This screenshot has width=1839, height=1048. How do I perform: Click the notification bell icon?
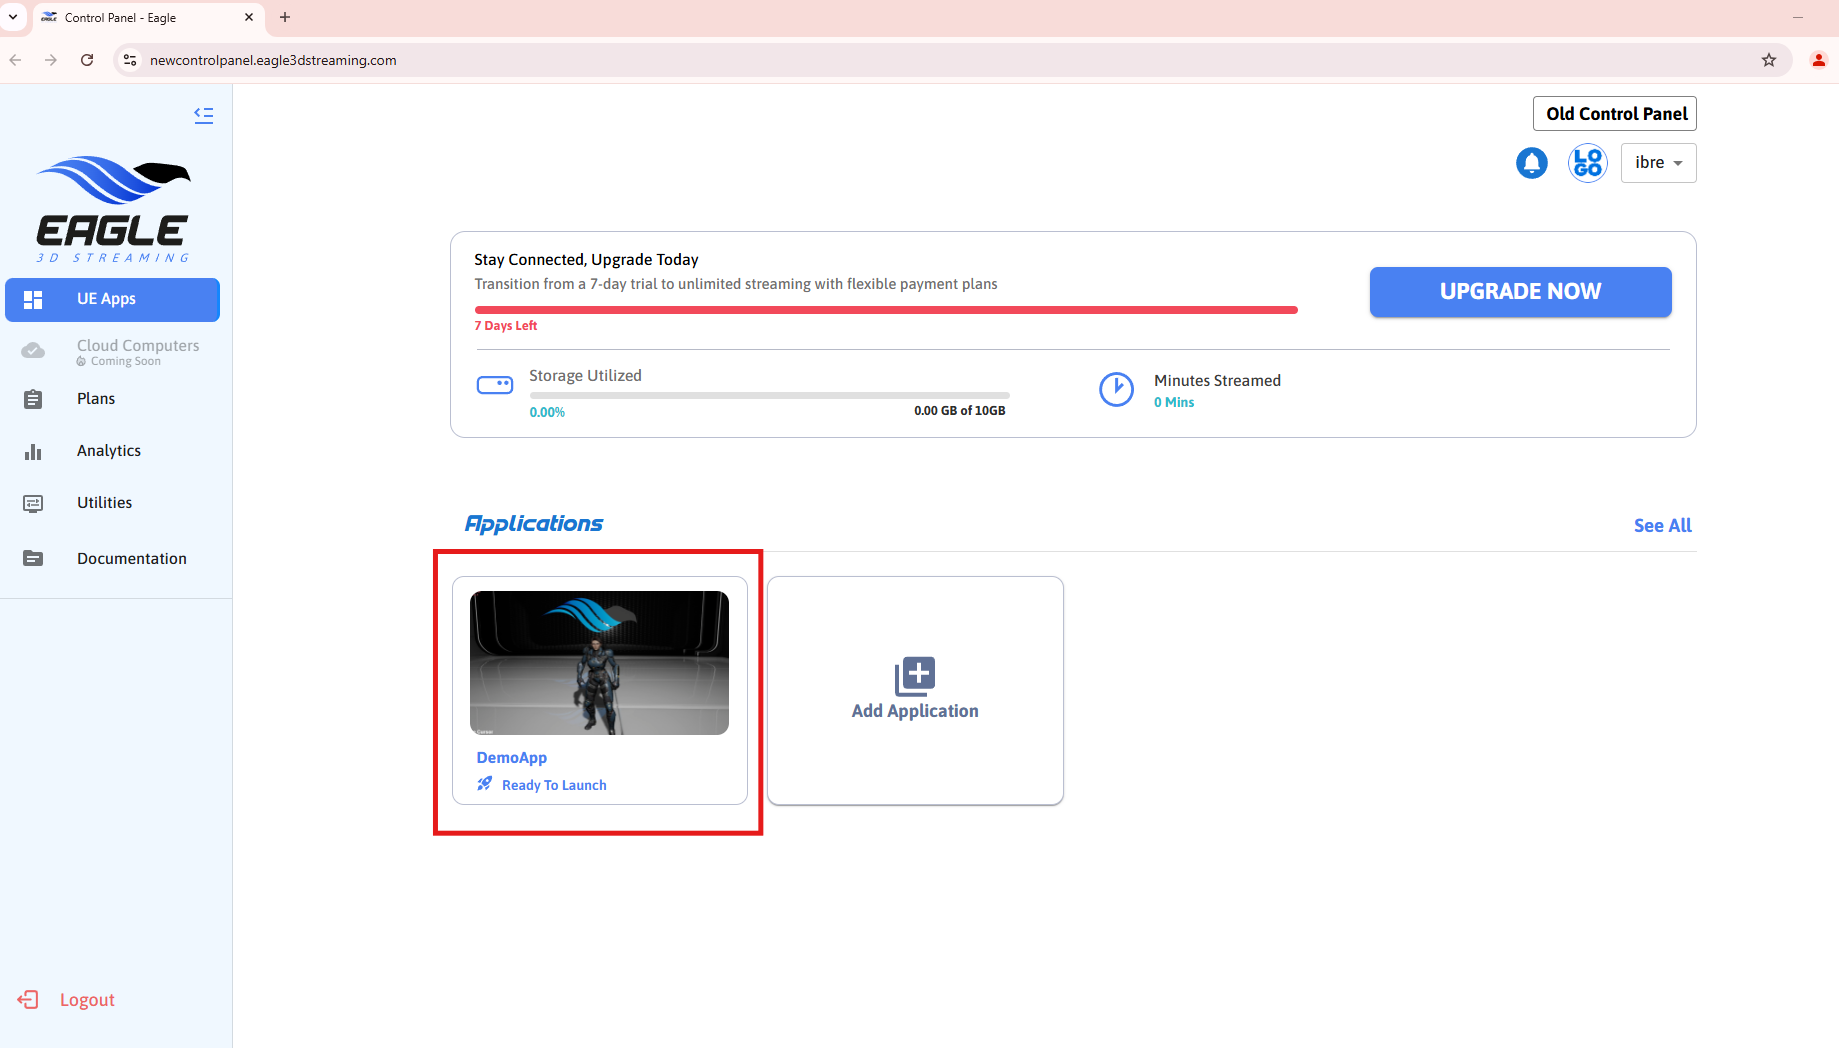point(1531,163)
